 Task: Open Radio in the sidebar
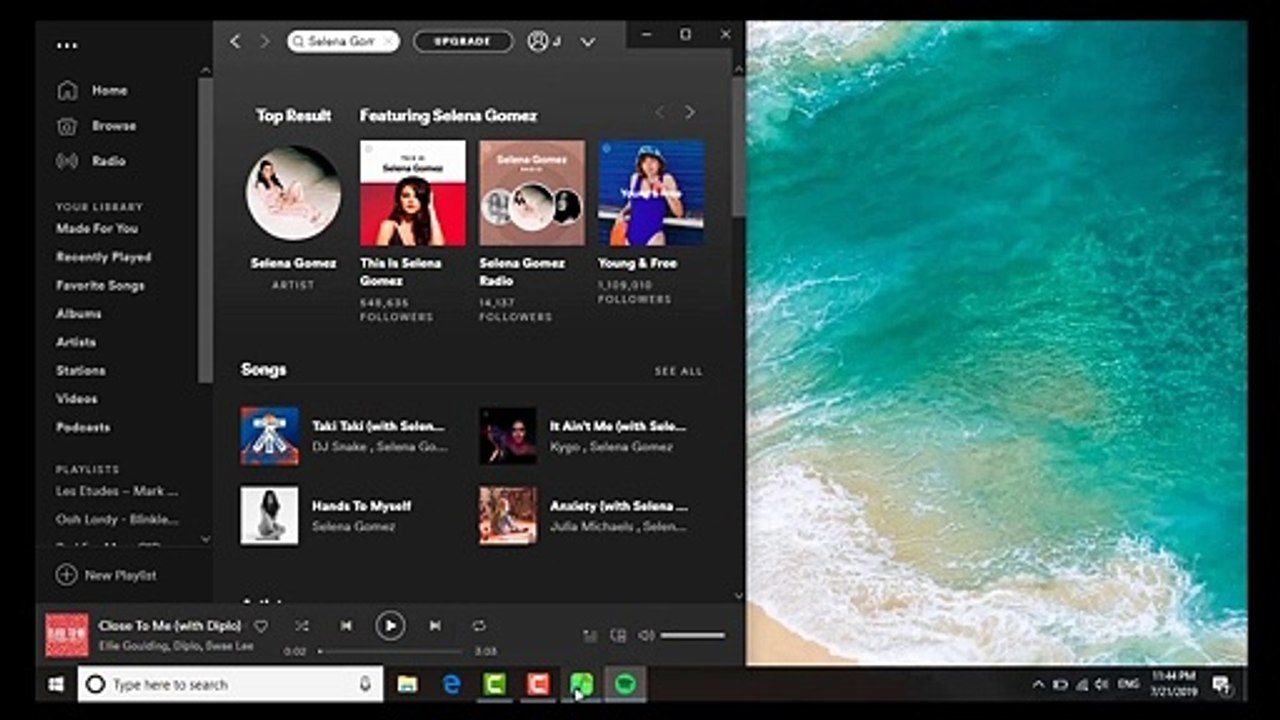[109, 161]
